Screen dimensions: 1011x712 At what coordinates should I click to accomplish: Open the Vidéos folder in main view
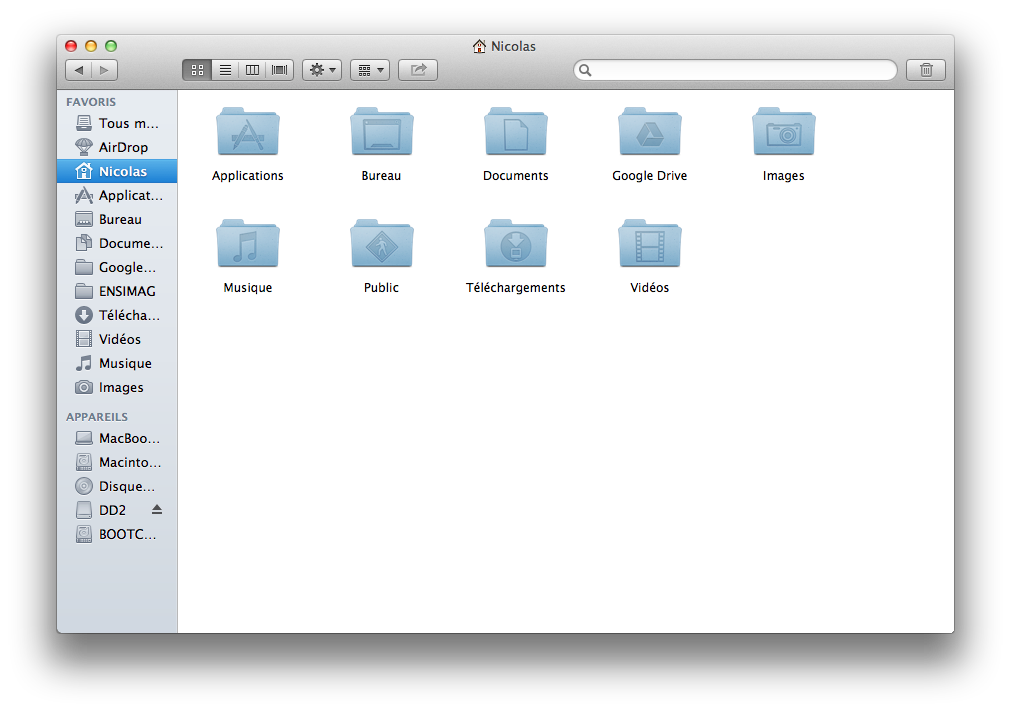tap(649, 245)
